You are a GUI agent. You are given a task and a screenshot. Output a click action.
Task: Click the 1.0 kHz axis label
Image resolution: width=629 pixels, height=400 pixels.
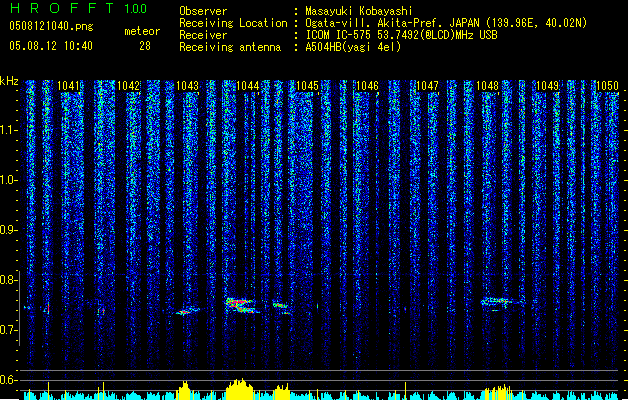(9, 180)
